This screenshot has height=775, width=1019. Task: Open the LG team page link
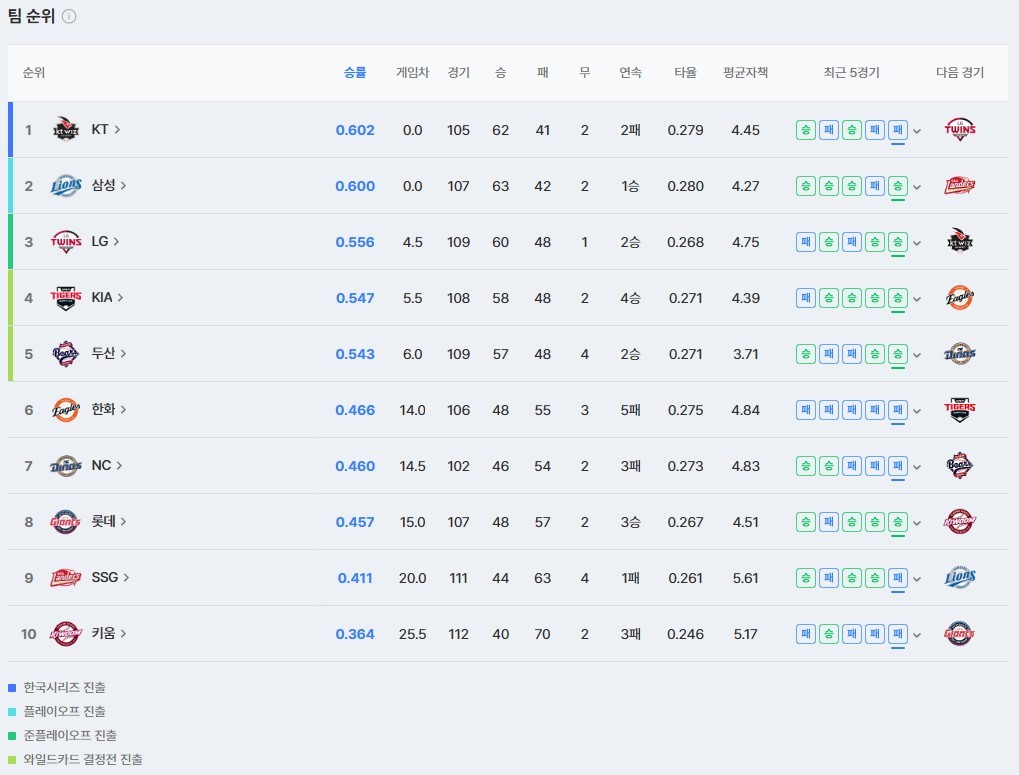(x=105, y=242)
